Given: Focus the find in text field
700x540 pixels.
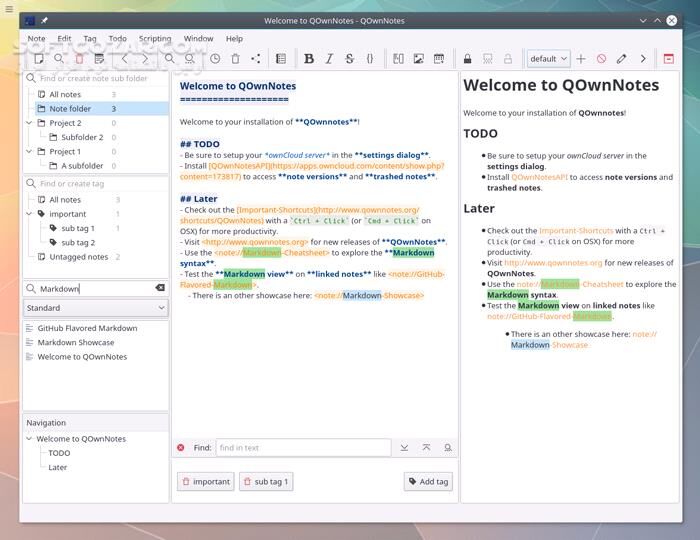Looking at the screenshot, I should pyautogui.click(x=304, y=448).
